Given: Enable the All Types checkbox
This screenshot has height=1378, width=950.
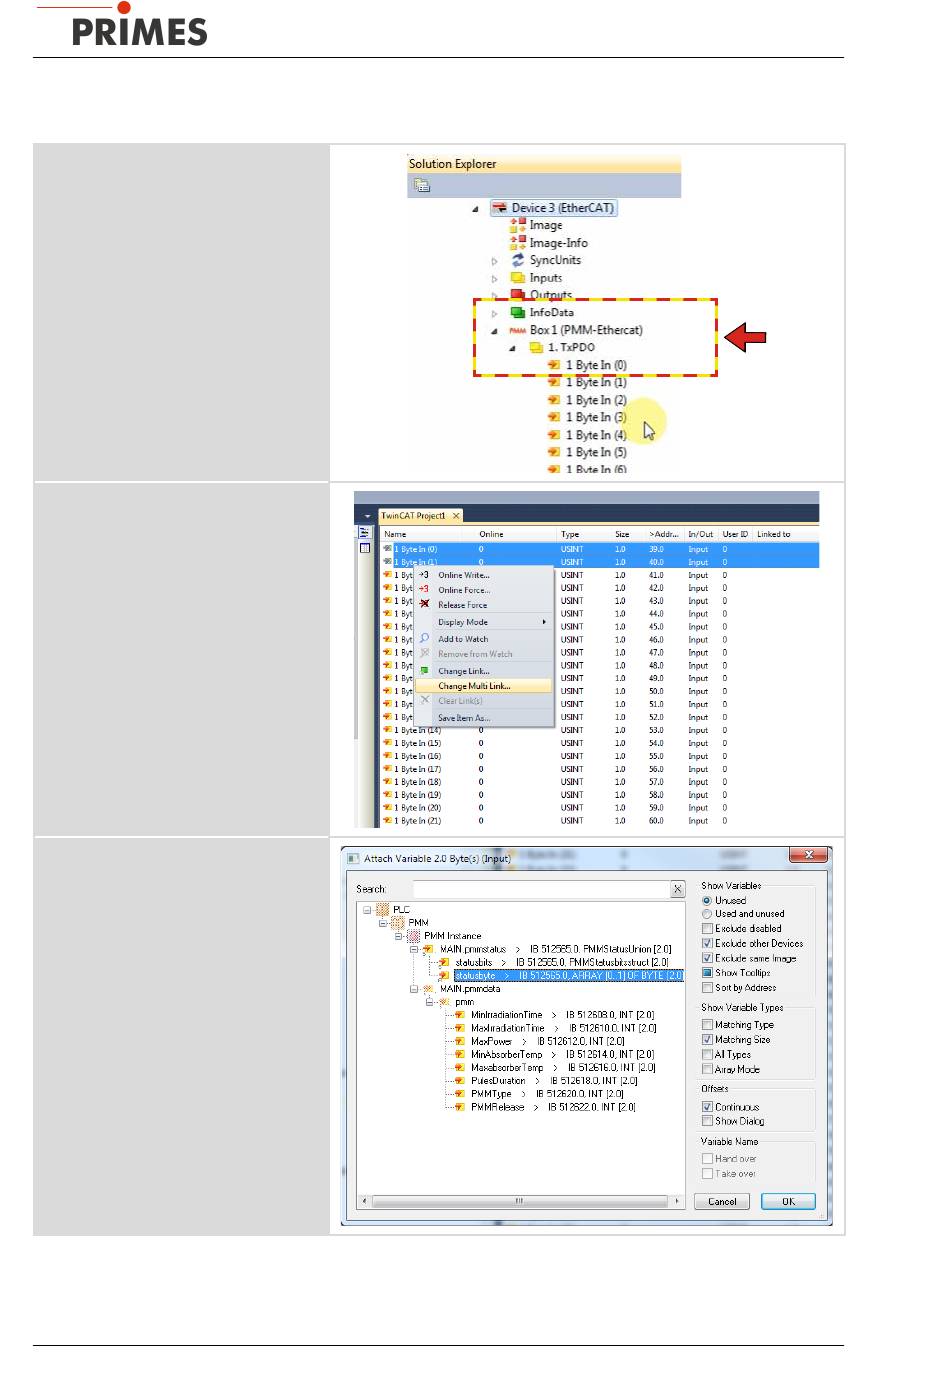Looking at the screenshot, I should 707,1054.
